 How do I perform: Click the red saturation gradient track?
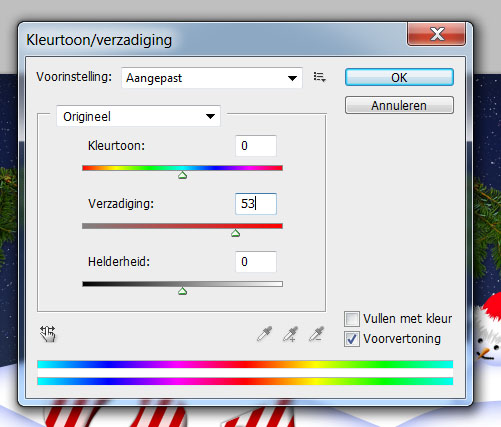[x=182, y=226]
